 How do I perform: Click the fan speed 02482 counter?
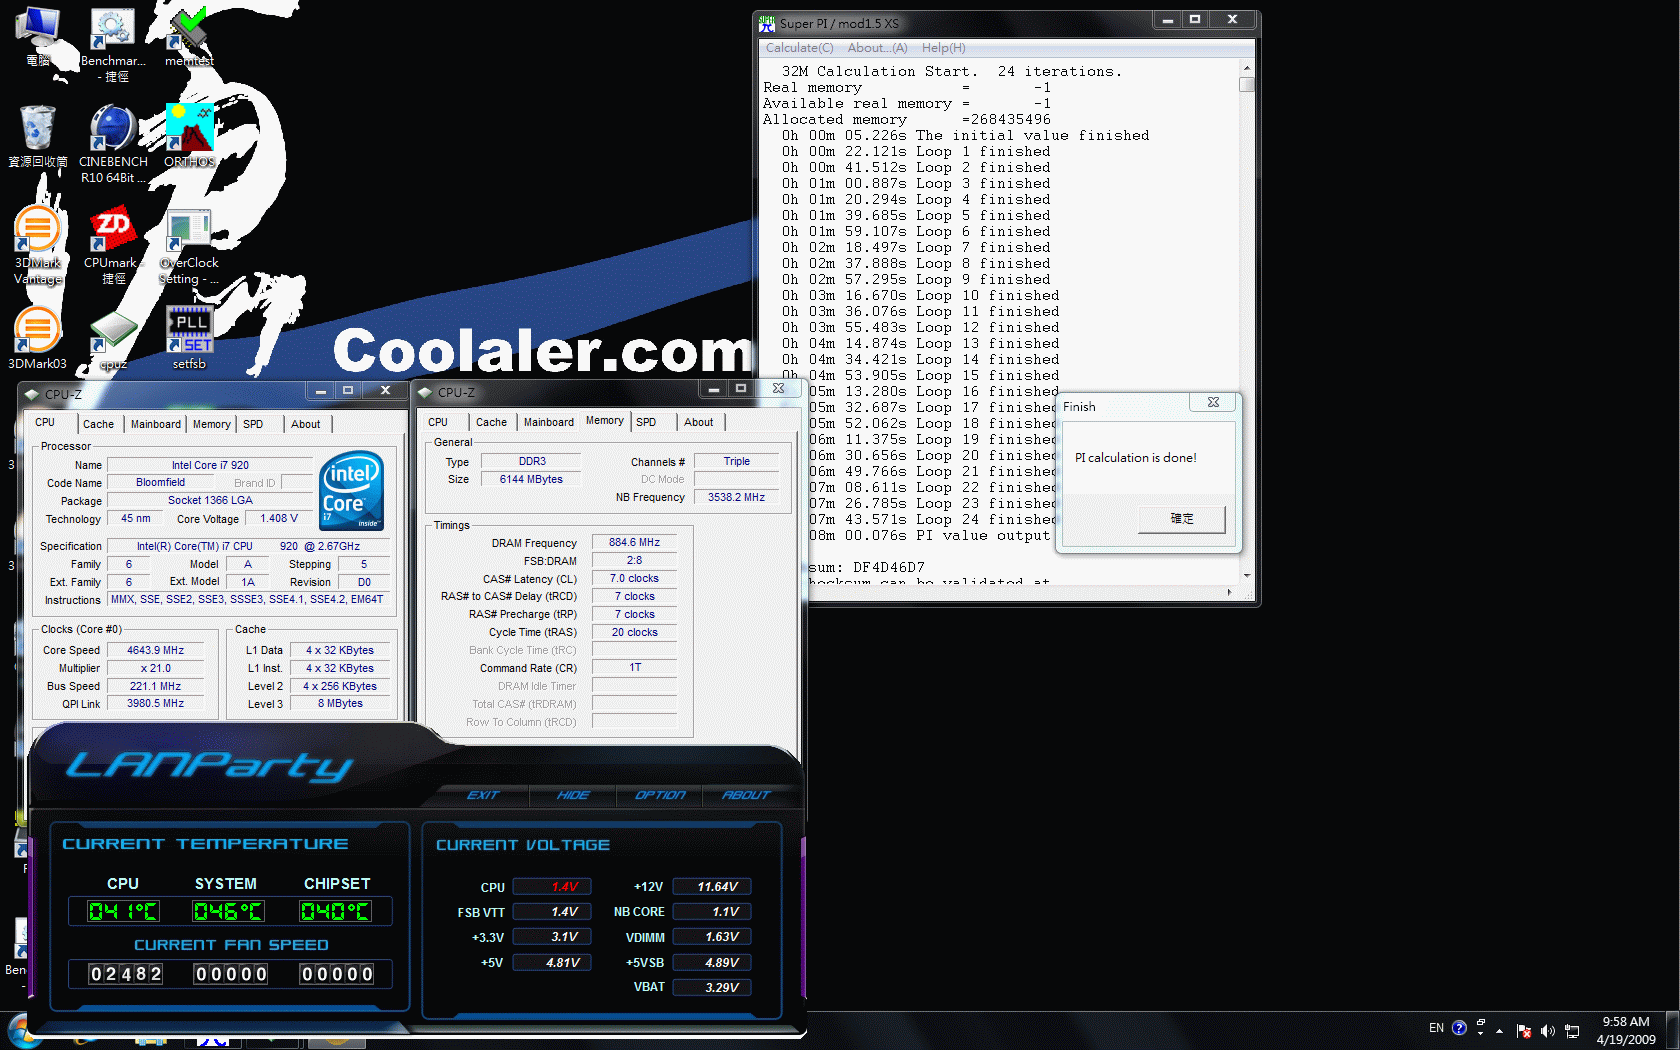pos(126,974)
